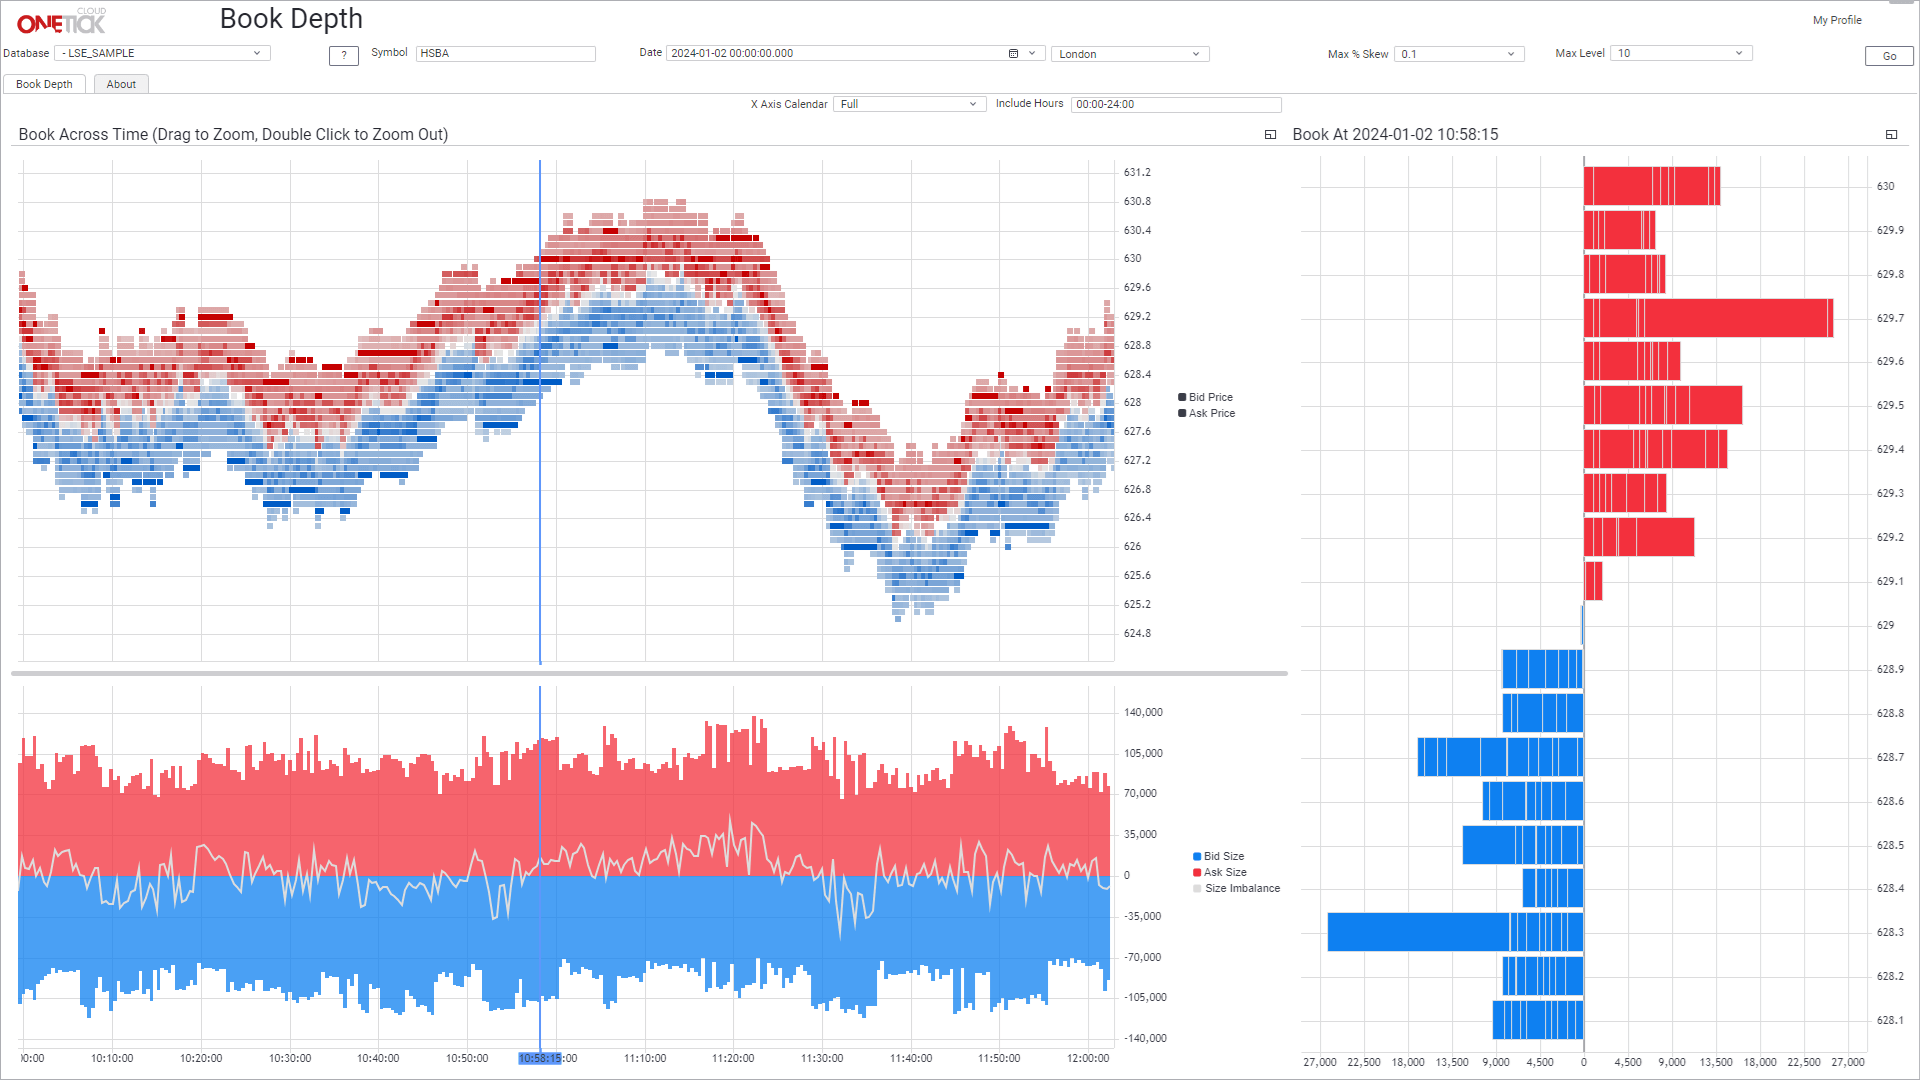The height and width of the screenshot is (1080, 1920).
Task: Click the horizontal splitter between charts
Action: tap(648, 674)
